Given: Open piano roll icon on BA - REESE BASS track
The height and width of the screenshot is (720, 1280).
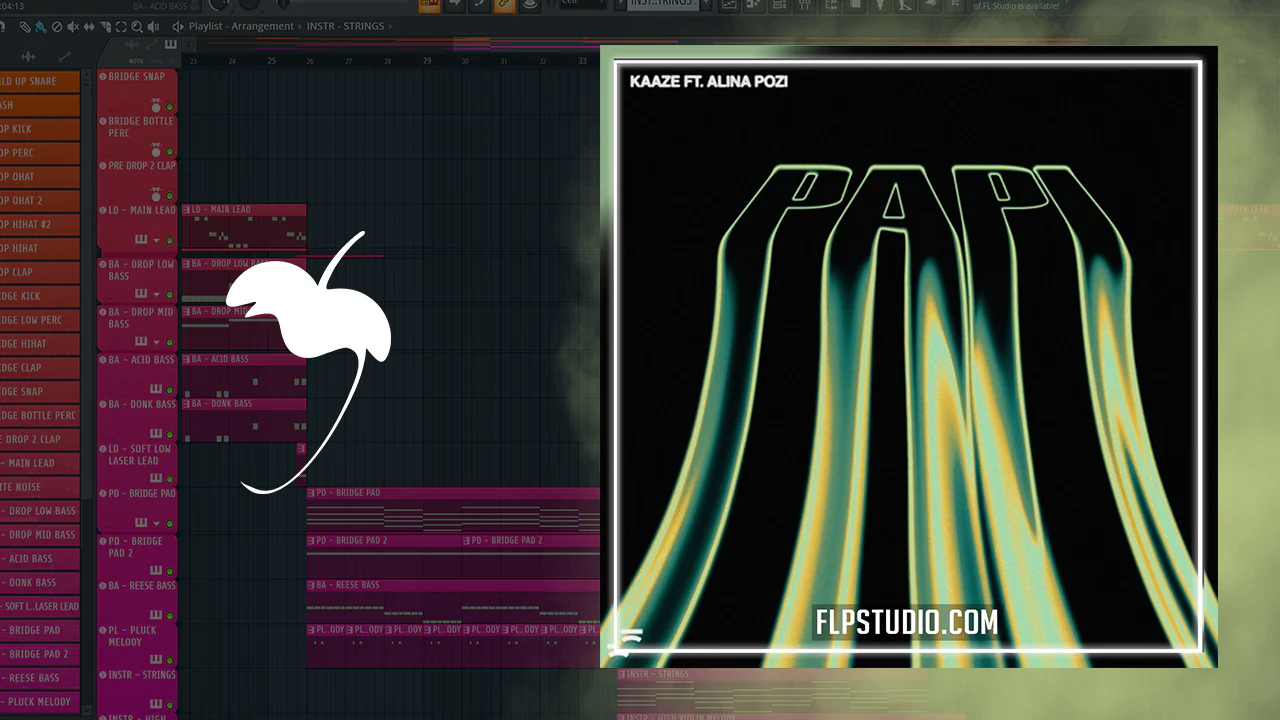Looking at the screenshot, I should tap(156, 614).
